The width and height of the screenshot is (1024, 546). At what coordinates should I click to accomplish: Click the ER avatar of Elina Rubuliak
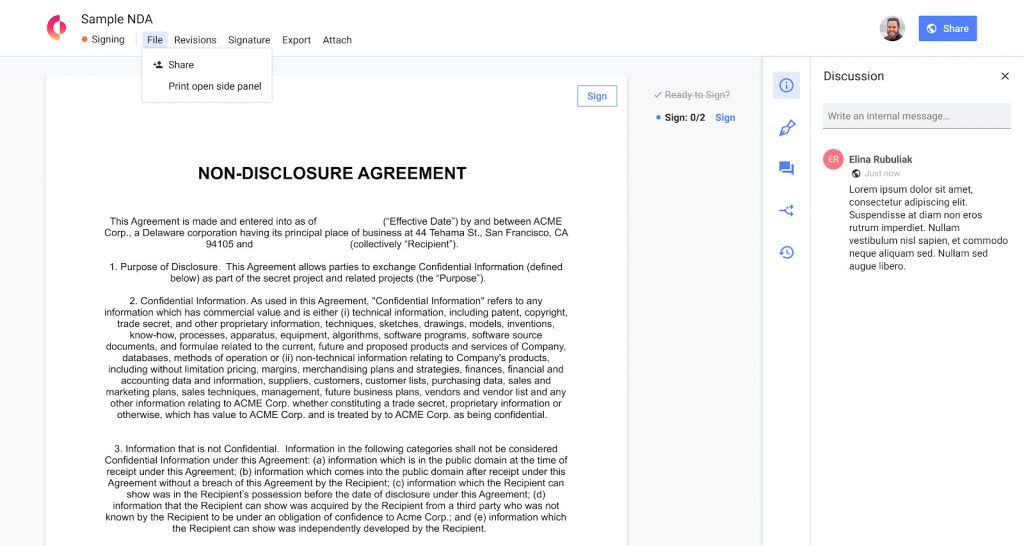click(x=833, y=159)
